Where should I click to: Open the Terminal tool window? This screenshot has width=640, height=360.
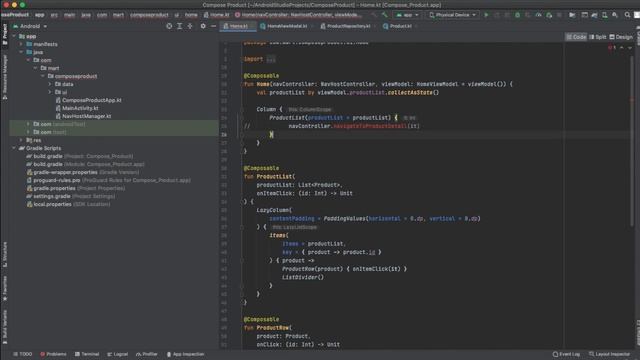click(87, 354)
